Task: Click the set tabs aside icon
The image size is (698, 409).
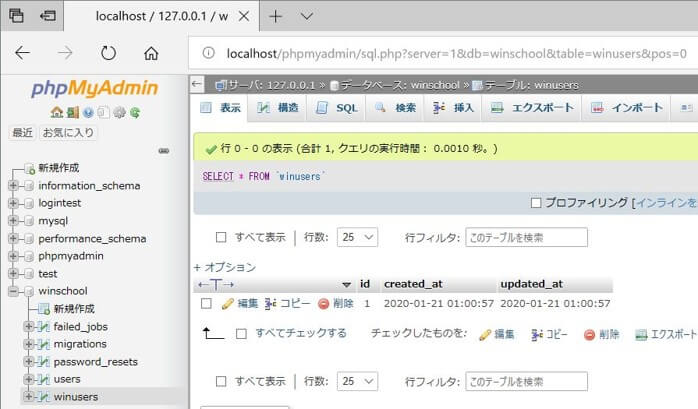Action: point(48,16)
